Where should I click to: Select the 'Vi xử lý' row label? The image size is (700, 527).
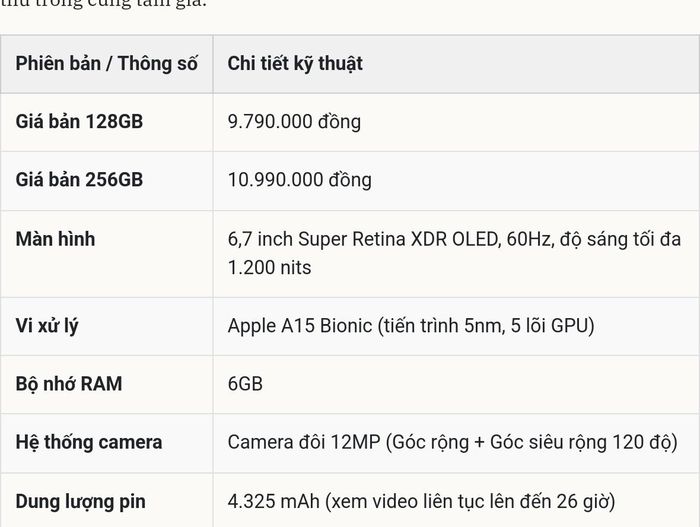pyautogui.click(x=47, y=326)
